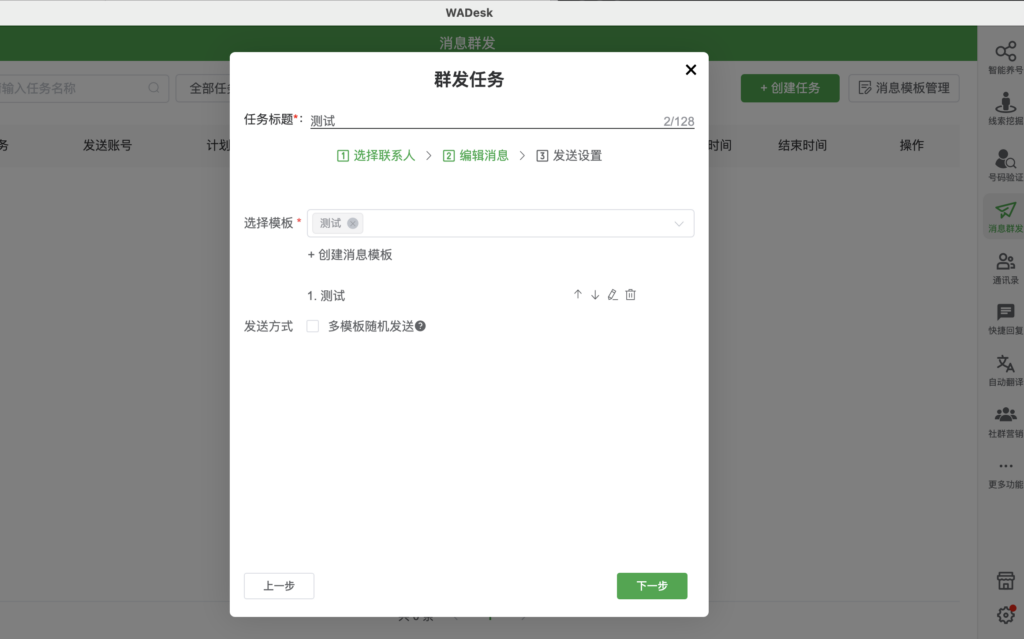Click the 任务标题 input field
Viewport: 1024px width, 639px height.
pos(502,121)
